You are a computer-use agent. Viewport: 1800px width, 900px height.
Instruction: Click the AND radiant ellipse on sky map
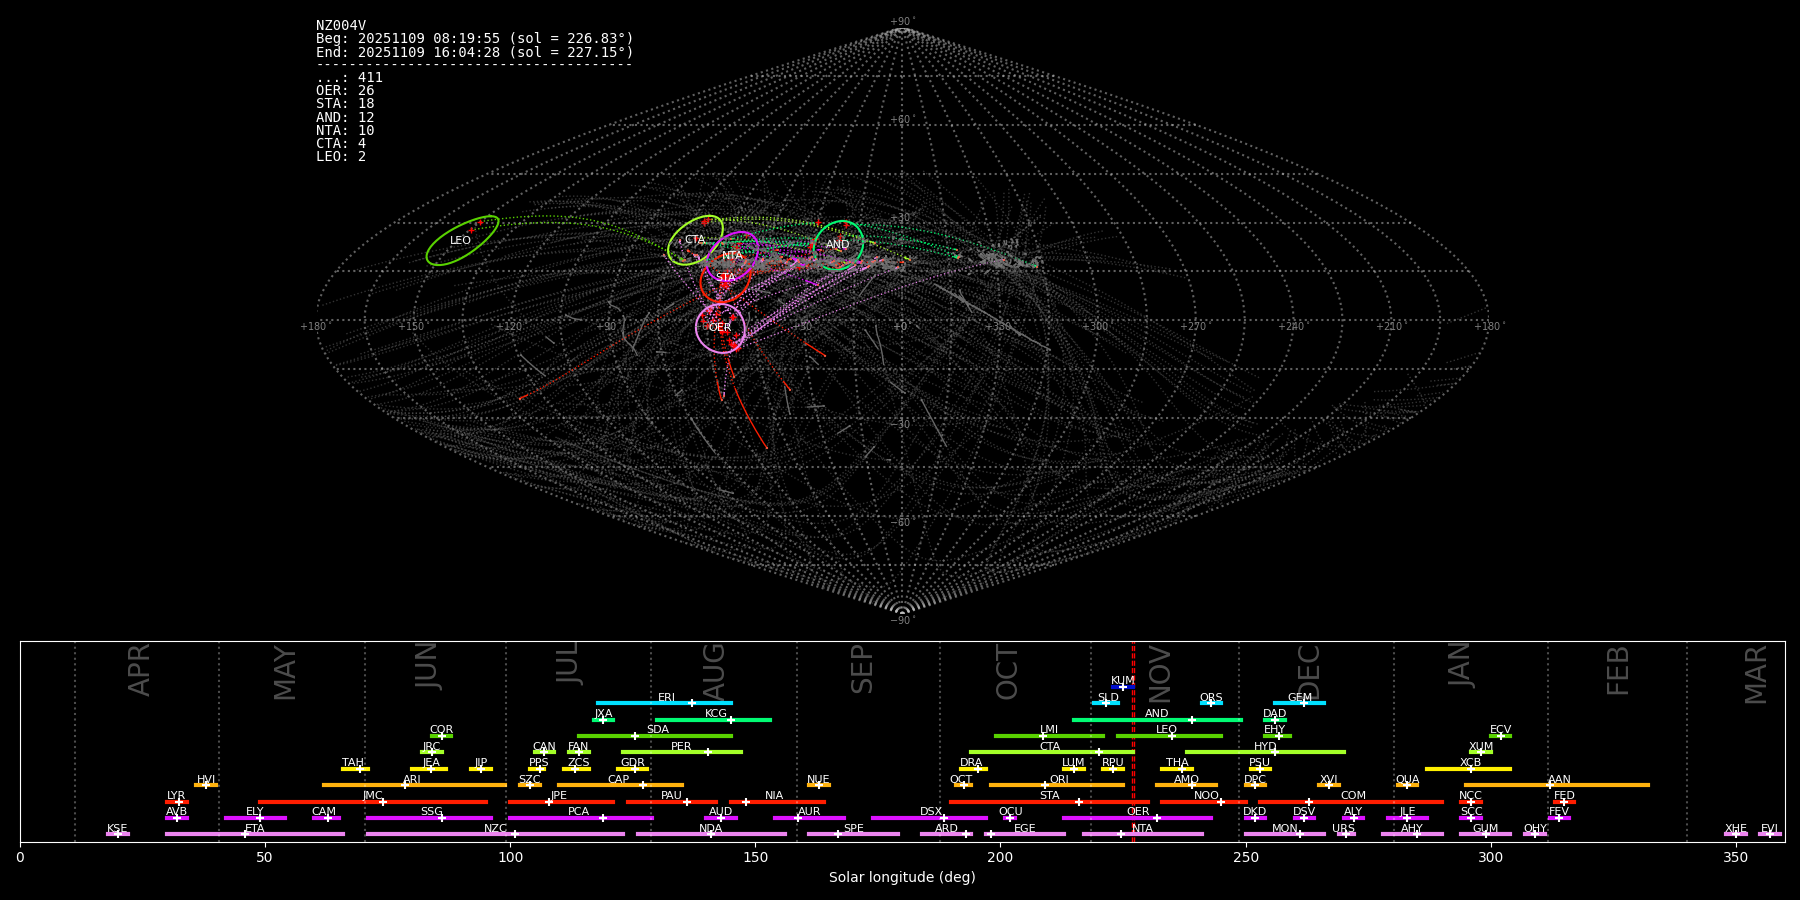(838, 245)
